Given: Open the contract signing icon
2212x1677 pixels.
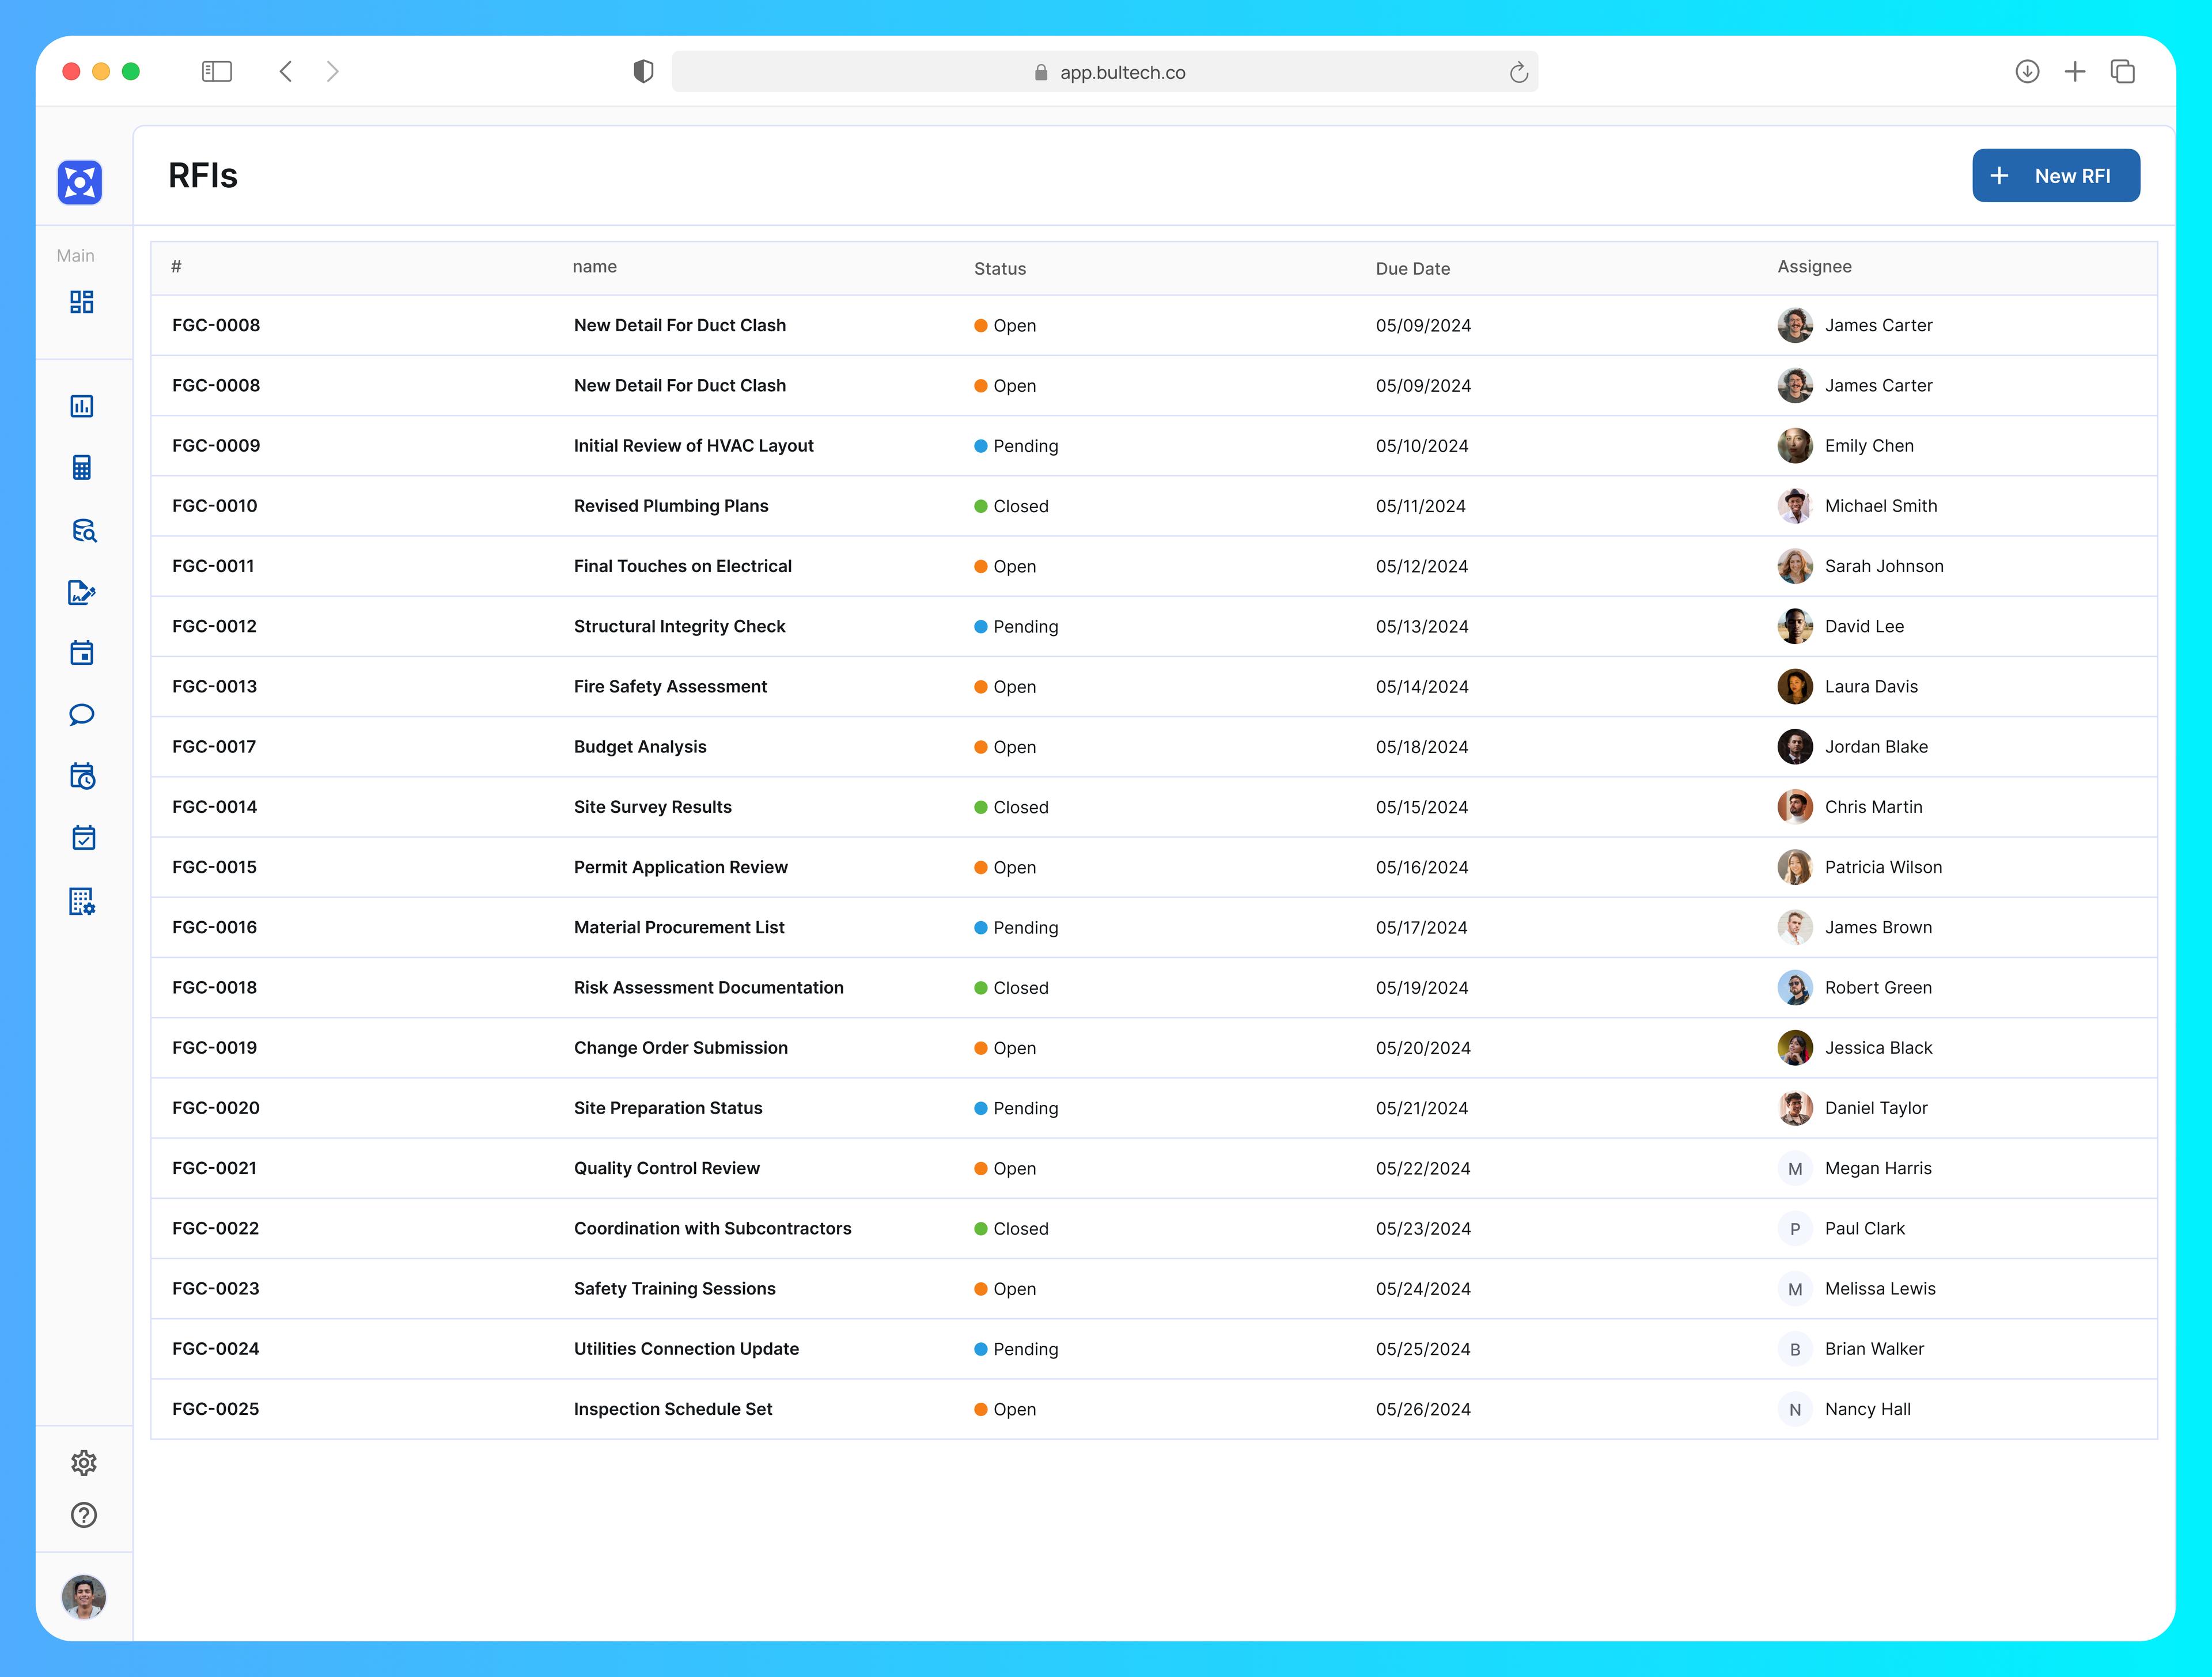Looking at the screenshot, I should (x=82, y=592).
